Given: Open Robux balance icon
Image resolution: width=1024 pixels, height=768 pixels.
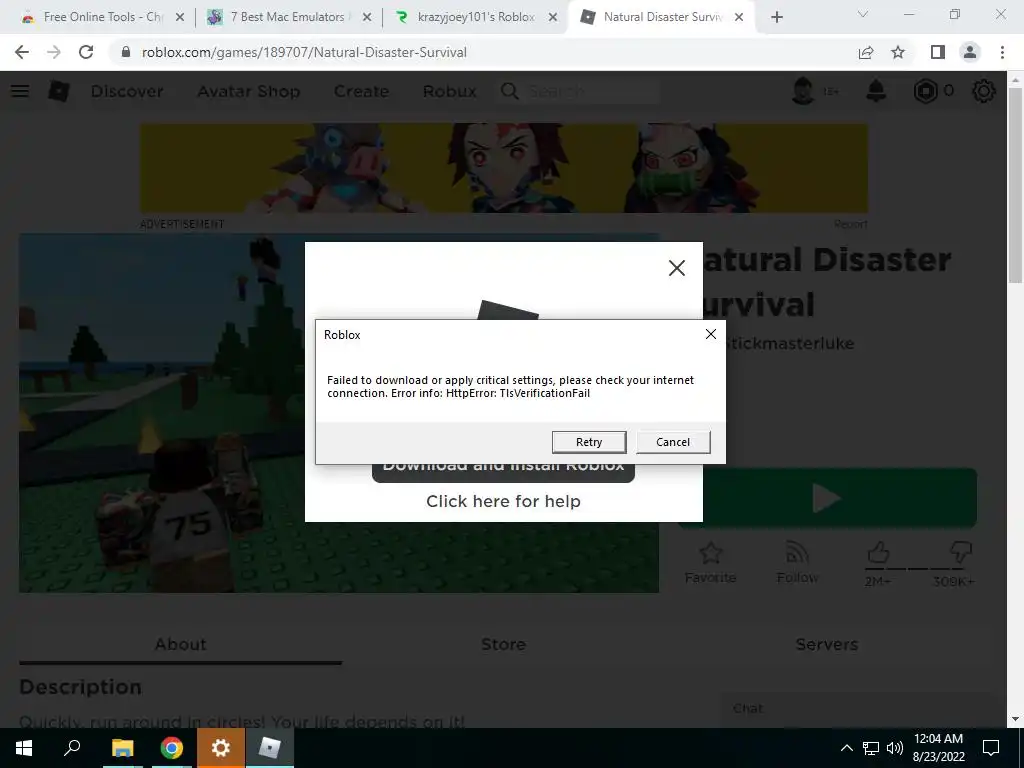Looking at the screenshot, I should (925, 91).
